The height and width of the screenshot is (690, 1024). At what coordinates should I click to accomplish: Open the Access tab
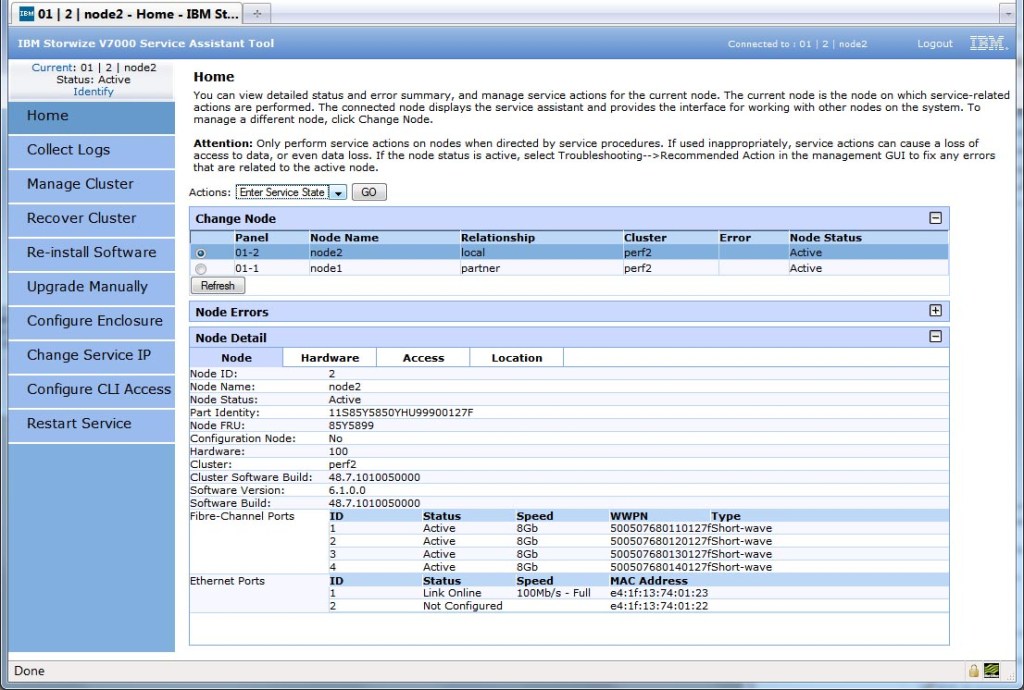tap(423, 357)
